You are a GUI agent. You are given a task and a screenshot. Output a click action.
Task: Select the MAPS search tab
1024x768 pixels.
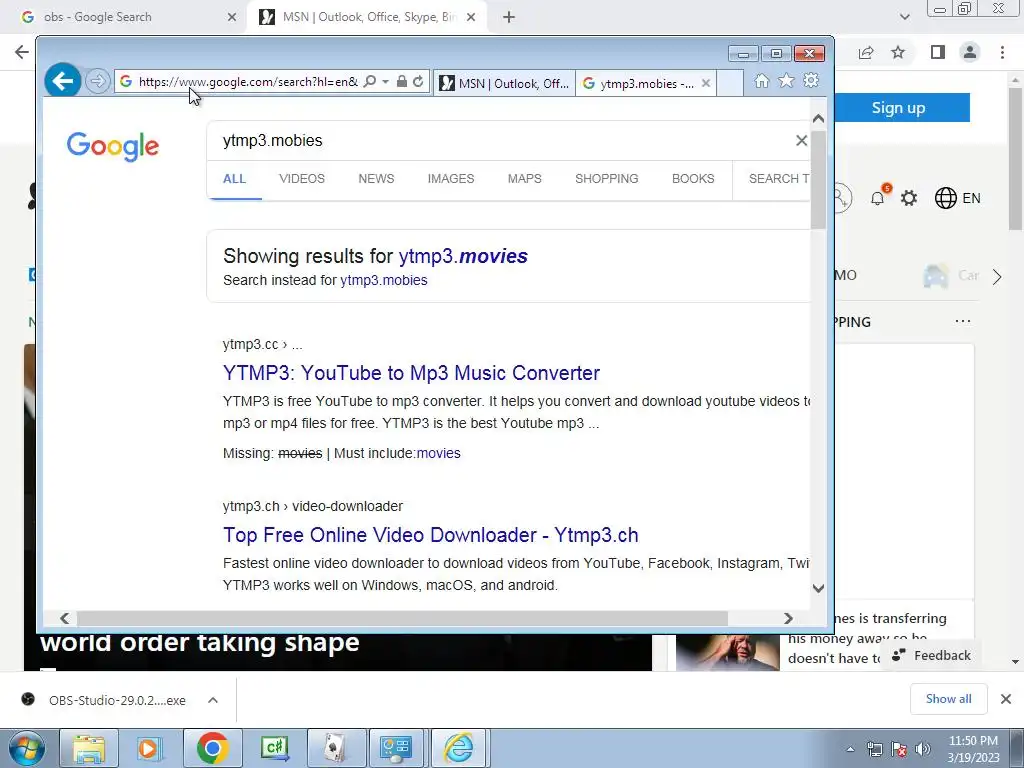[x=524, y=178]
